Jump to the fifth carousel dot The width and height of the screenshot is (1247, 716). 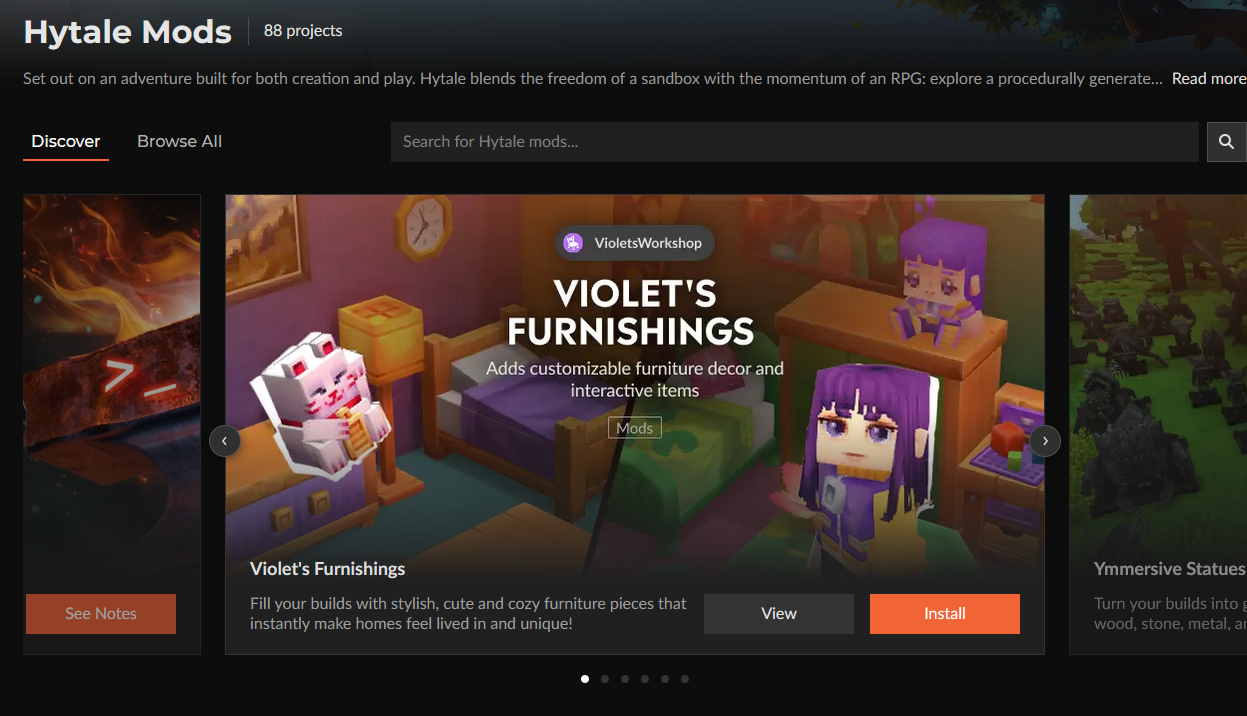(x=665, y=679)
